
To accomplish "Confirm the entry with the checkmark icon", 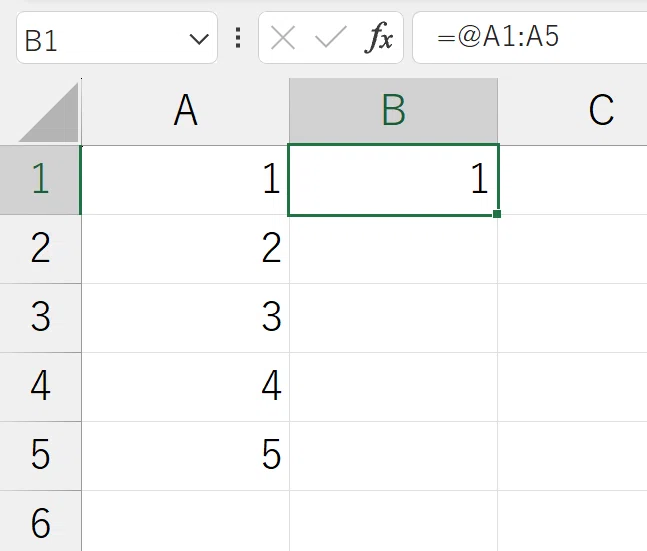I will [331, 38].
